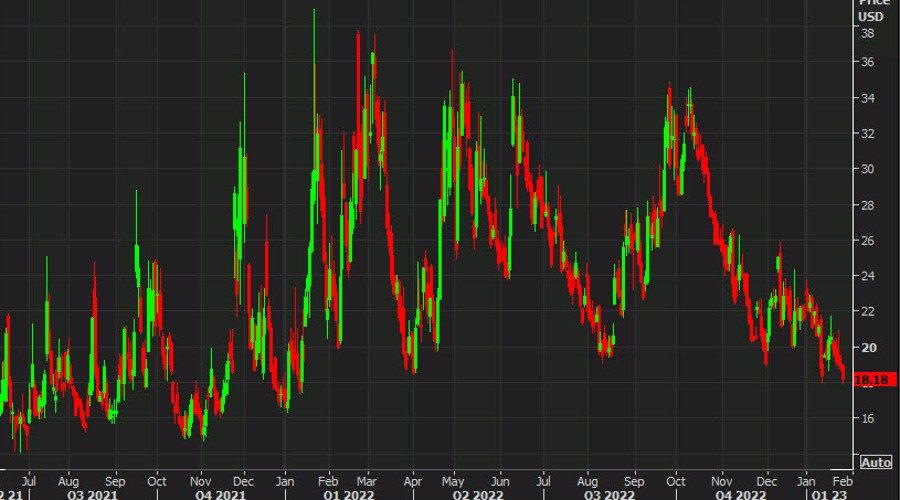
Task: Click the Price USD axis header
Action: click(873, 11)
